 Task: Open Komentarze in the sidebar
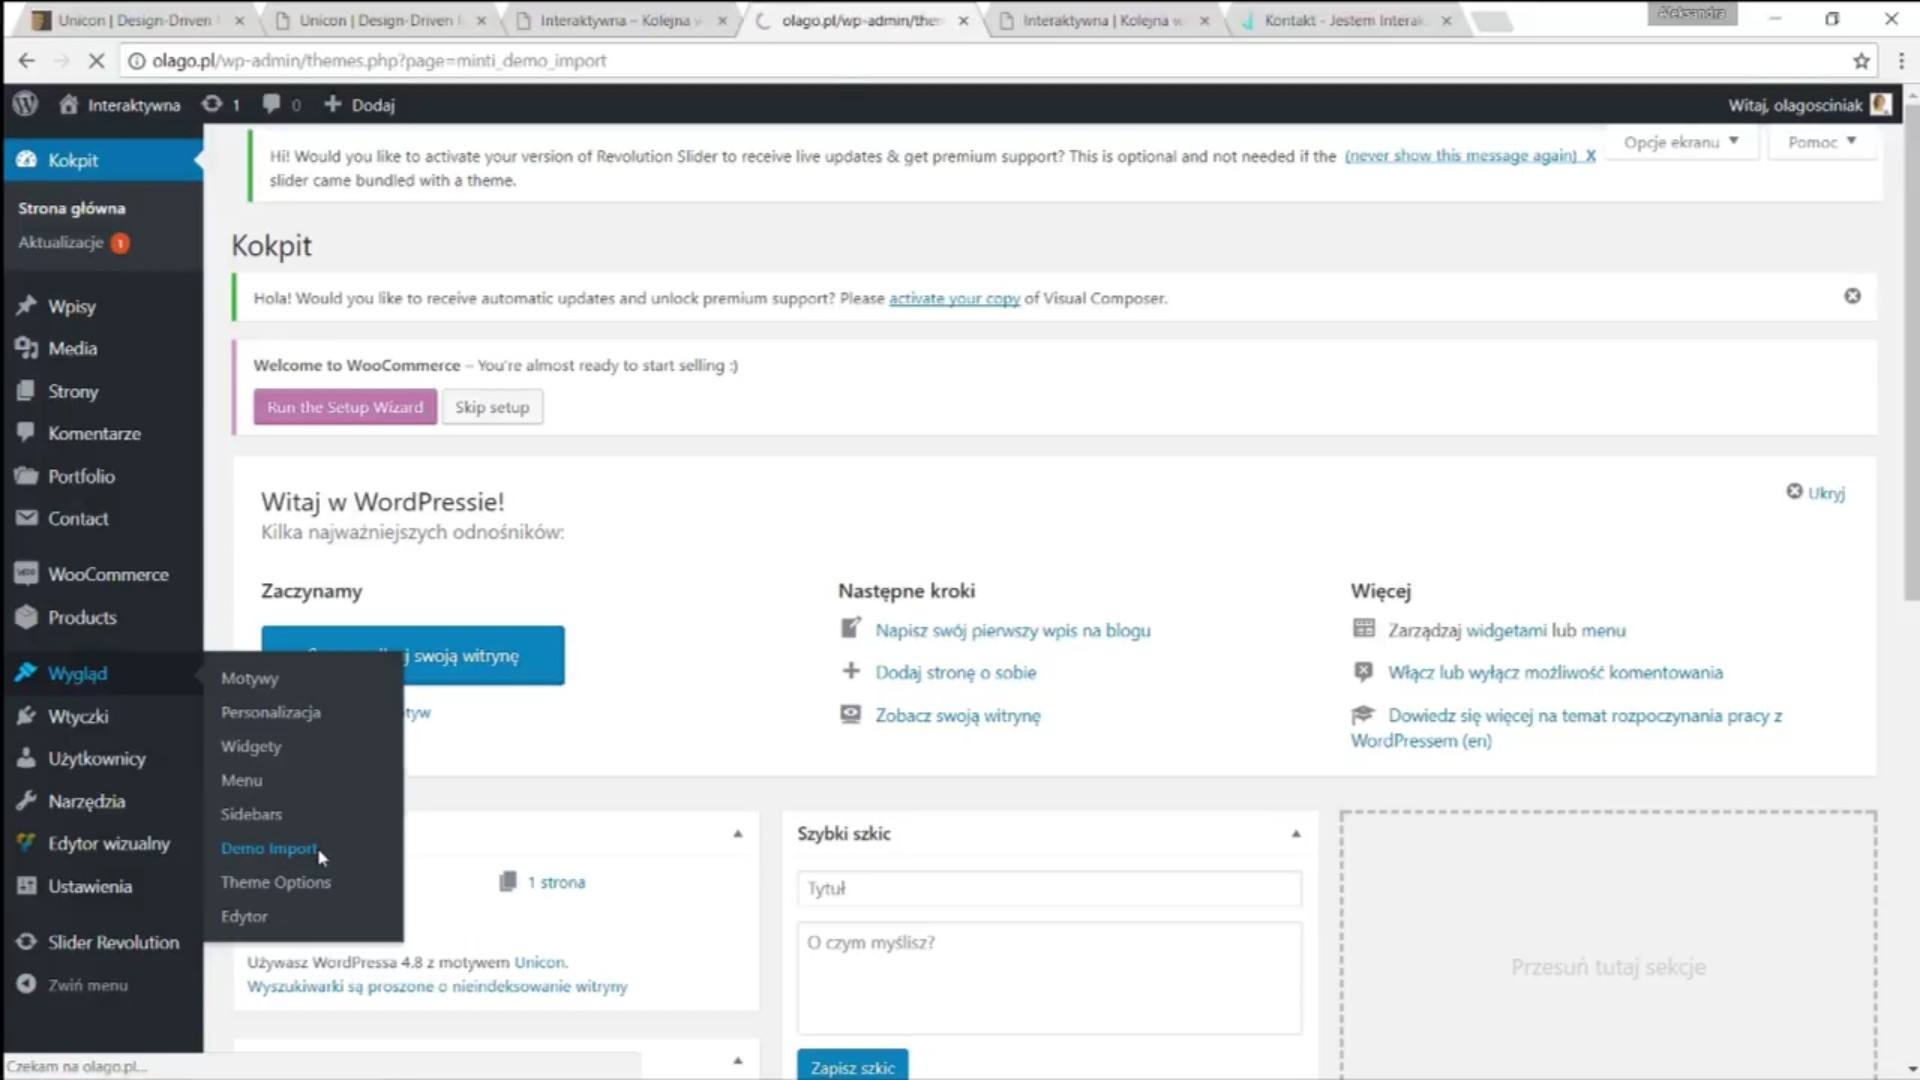pyautogui.click(x=94, y=434)
